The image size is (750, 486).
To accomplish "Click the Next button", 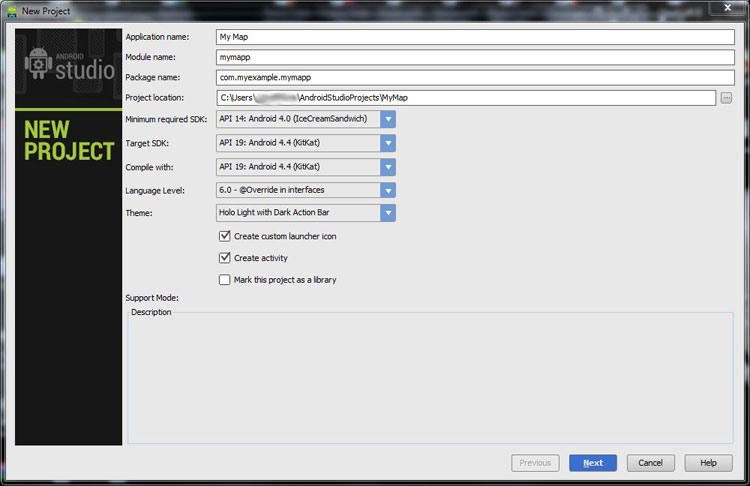I will click(x=593, y=463).
